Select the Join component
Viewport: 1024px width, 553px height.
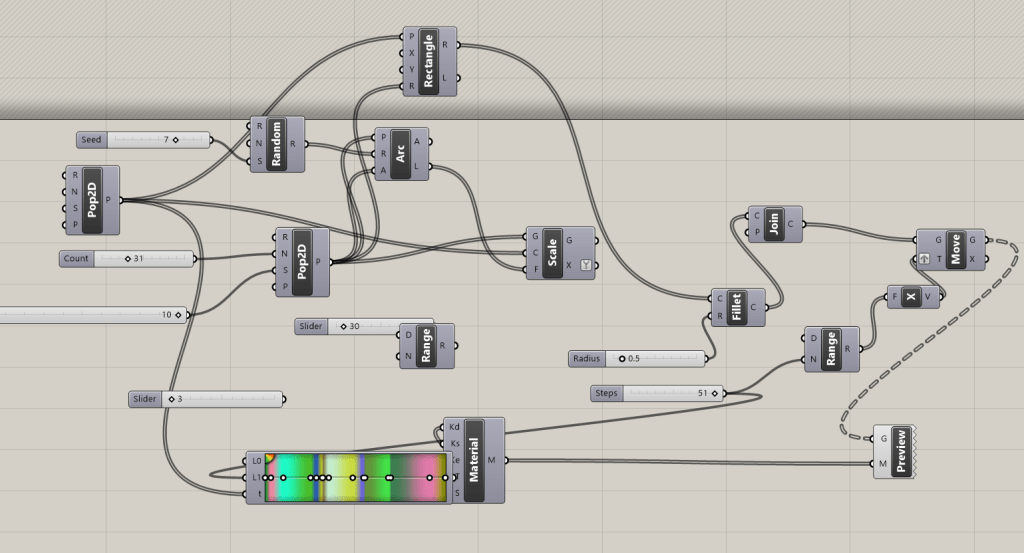tap(774, 224)
